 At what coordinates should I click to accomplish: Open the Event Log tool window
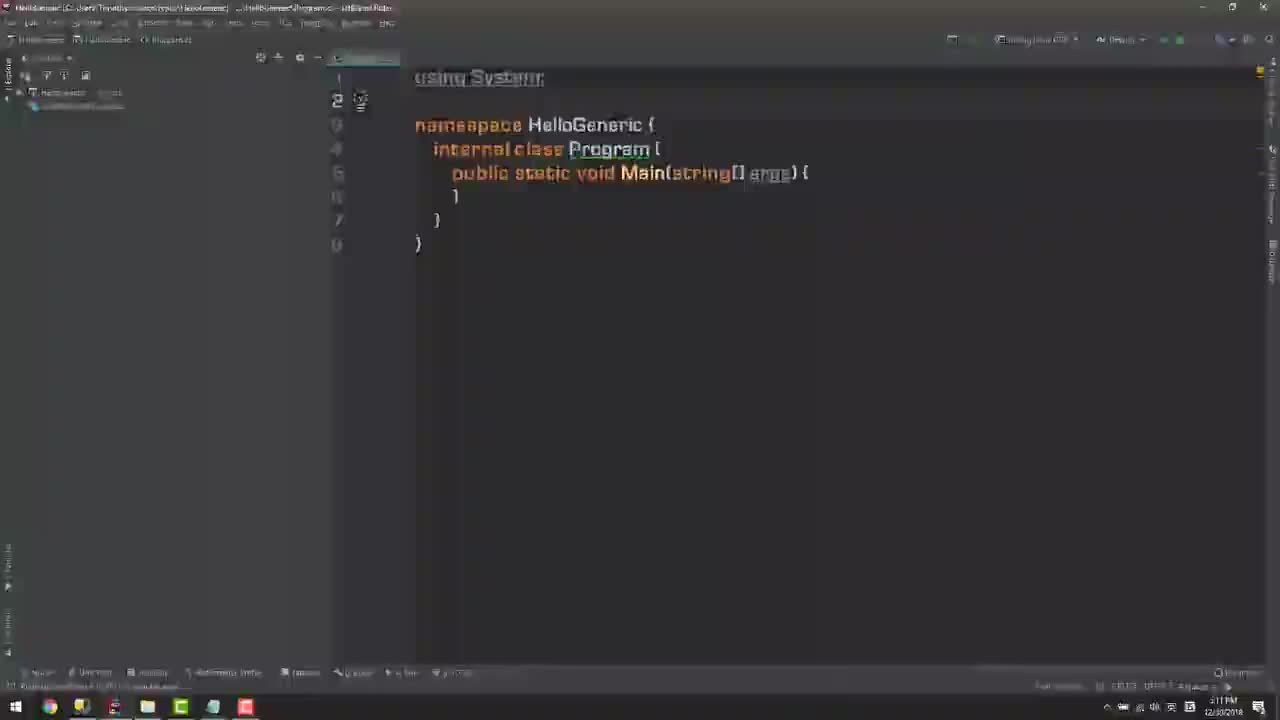coord(1237,673)
